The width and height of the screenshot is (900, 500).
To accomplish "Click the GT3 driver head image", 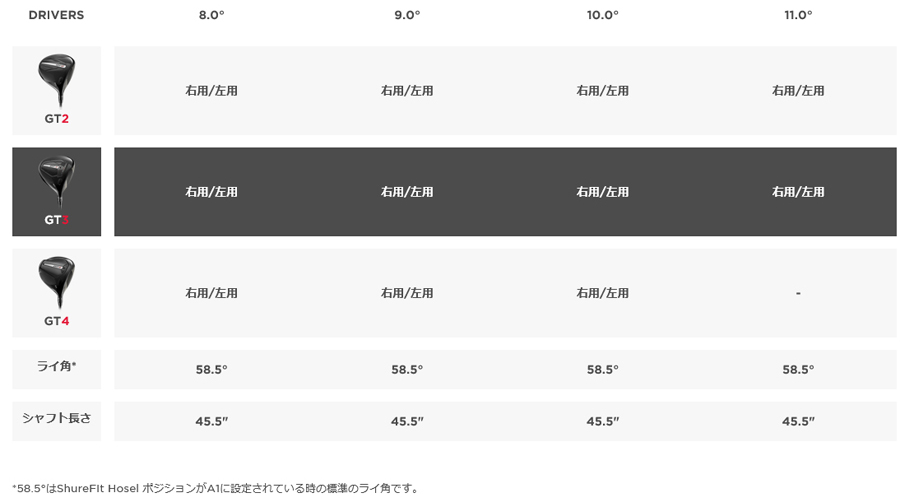I will tap(56, 180).
